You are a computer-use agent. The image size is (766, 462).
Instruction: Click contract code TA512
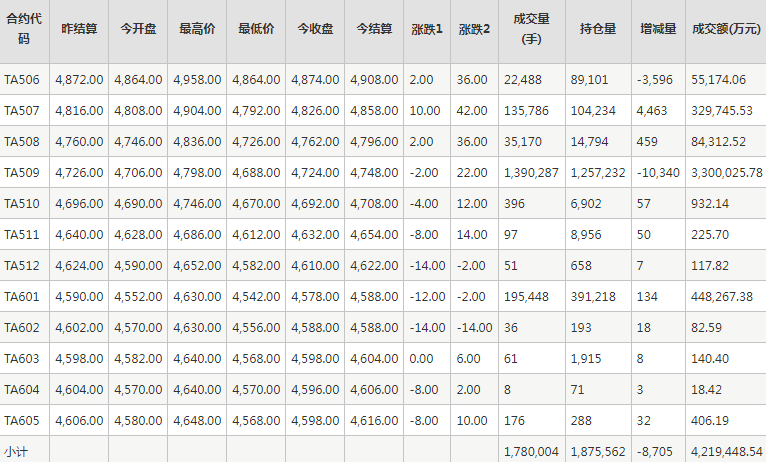[x=22, y=266]
